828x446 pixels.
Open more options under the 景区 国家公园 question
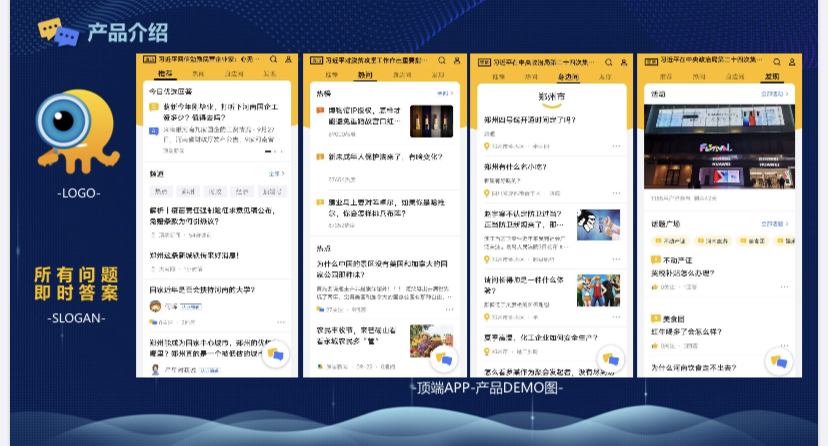pos(449,310)
